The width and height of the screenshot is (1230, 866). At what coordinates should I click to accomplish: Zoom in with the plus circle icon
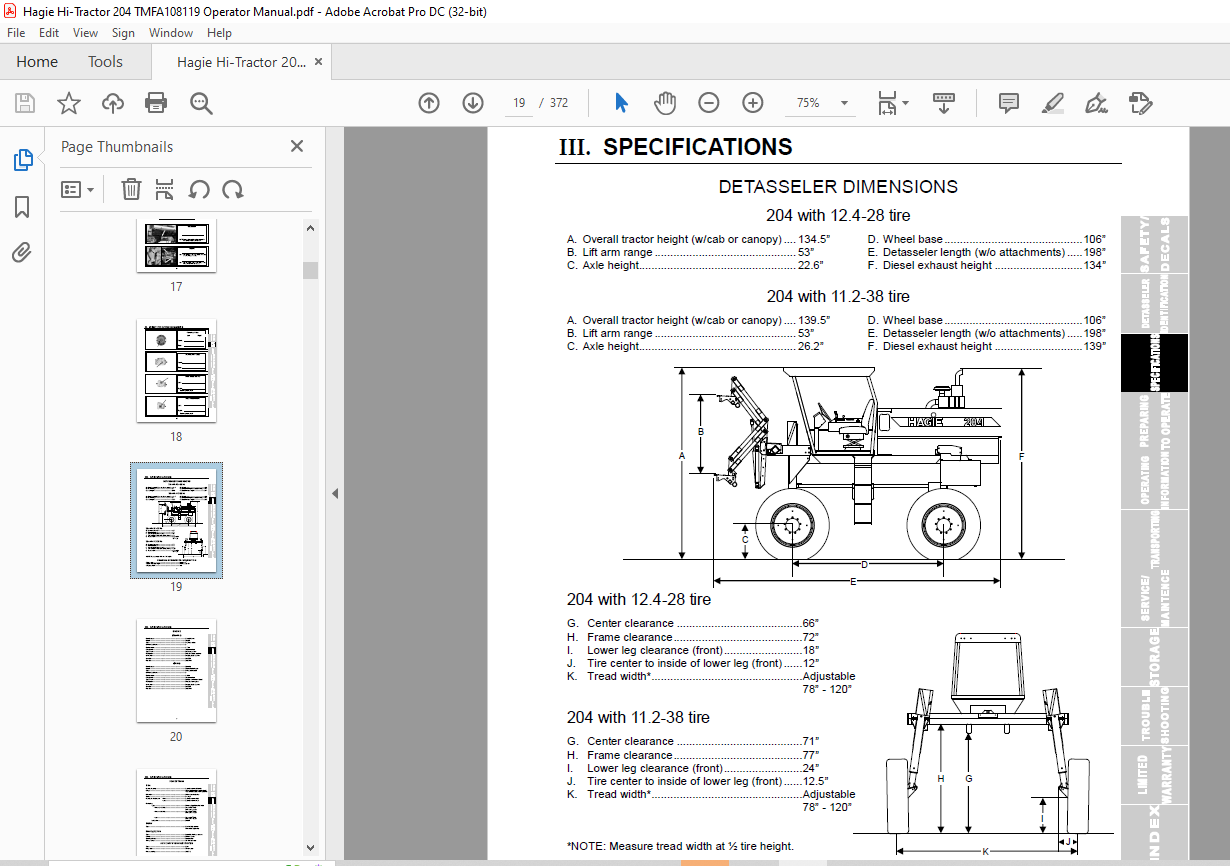click(x=753, y=103)
